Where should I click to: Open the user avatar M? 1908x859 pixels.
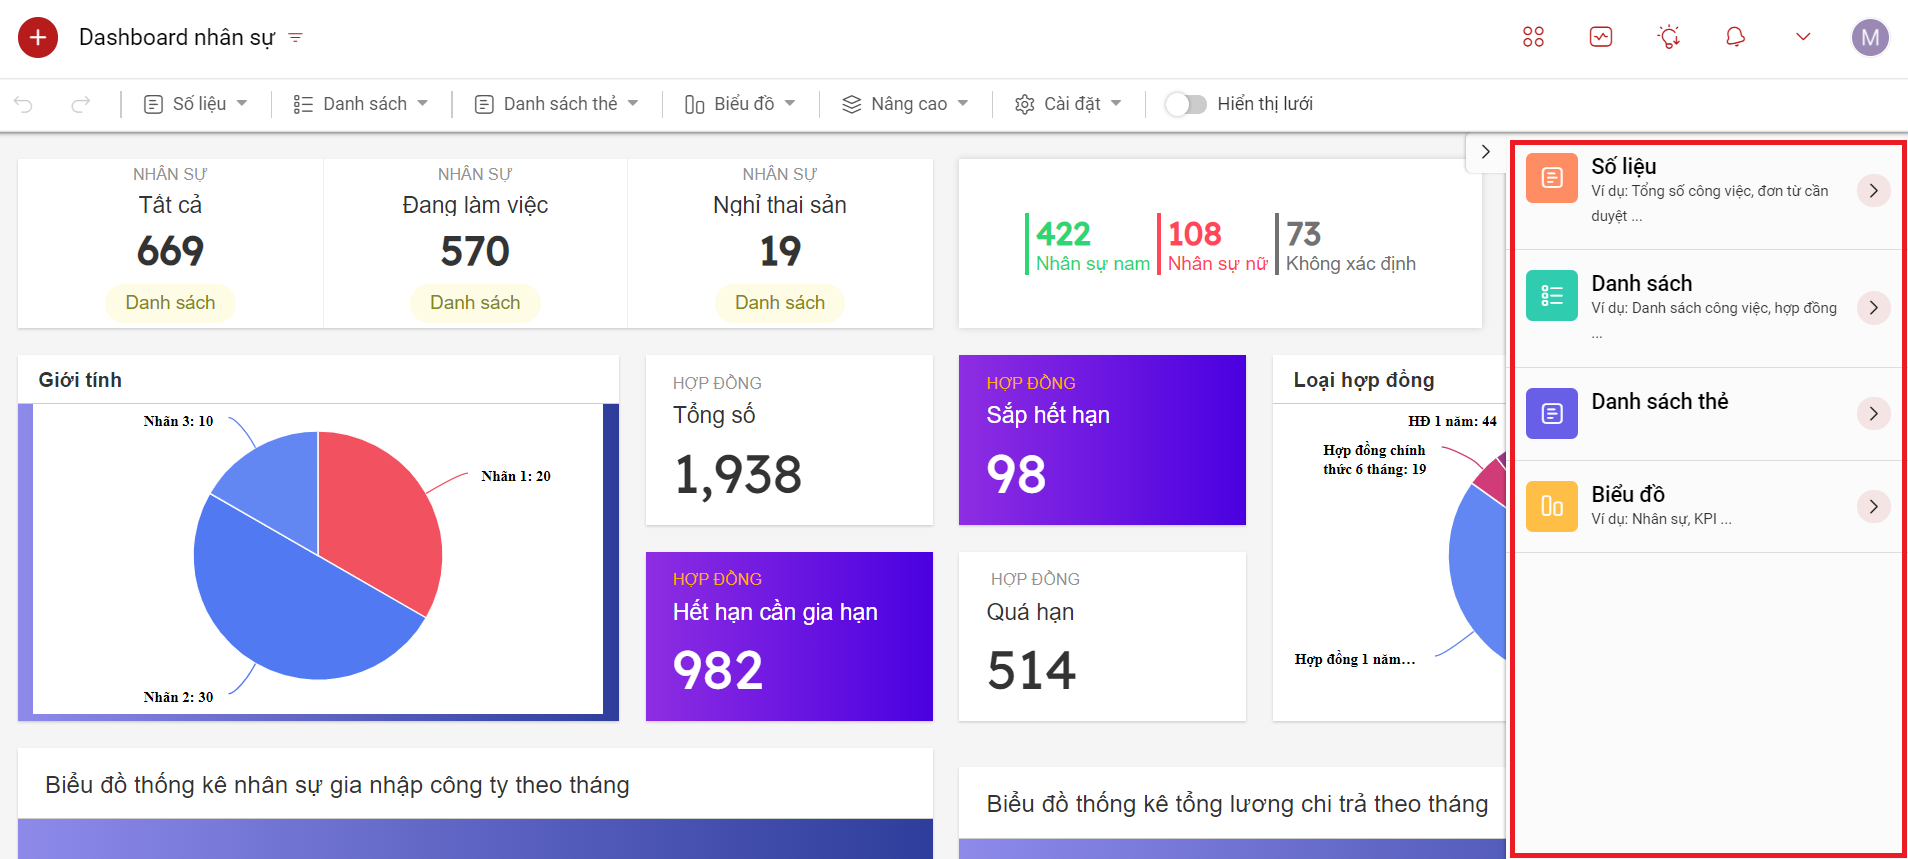tap(1869, 38)
